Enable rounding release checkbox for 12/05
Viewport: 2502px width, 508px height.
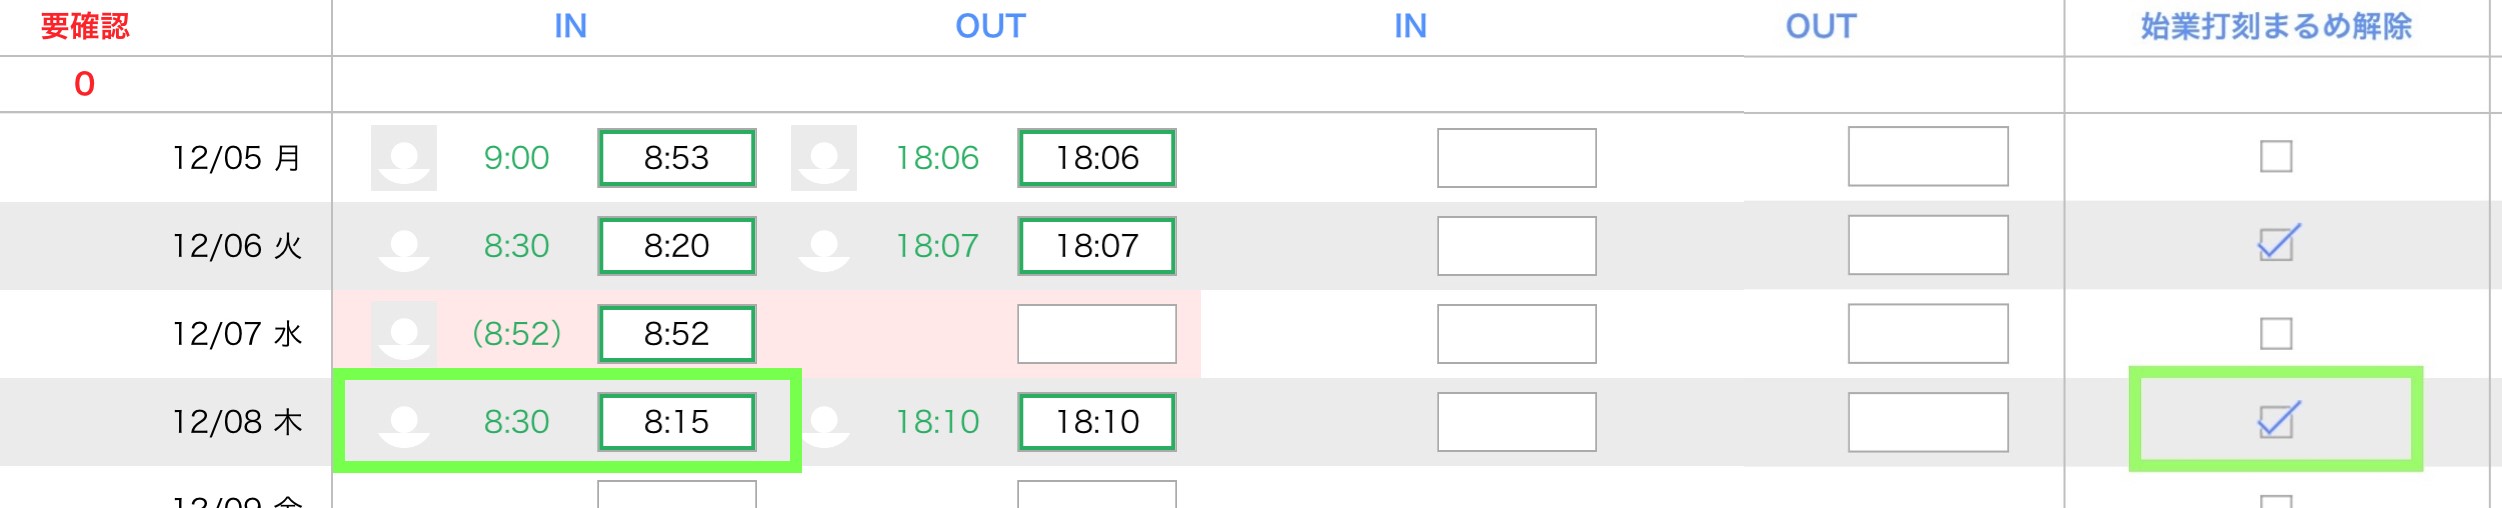pos(2276,157)
